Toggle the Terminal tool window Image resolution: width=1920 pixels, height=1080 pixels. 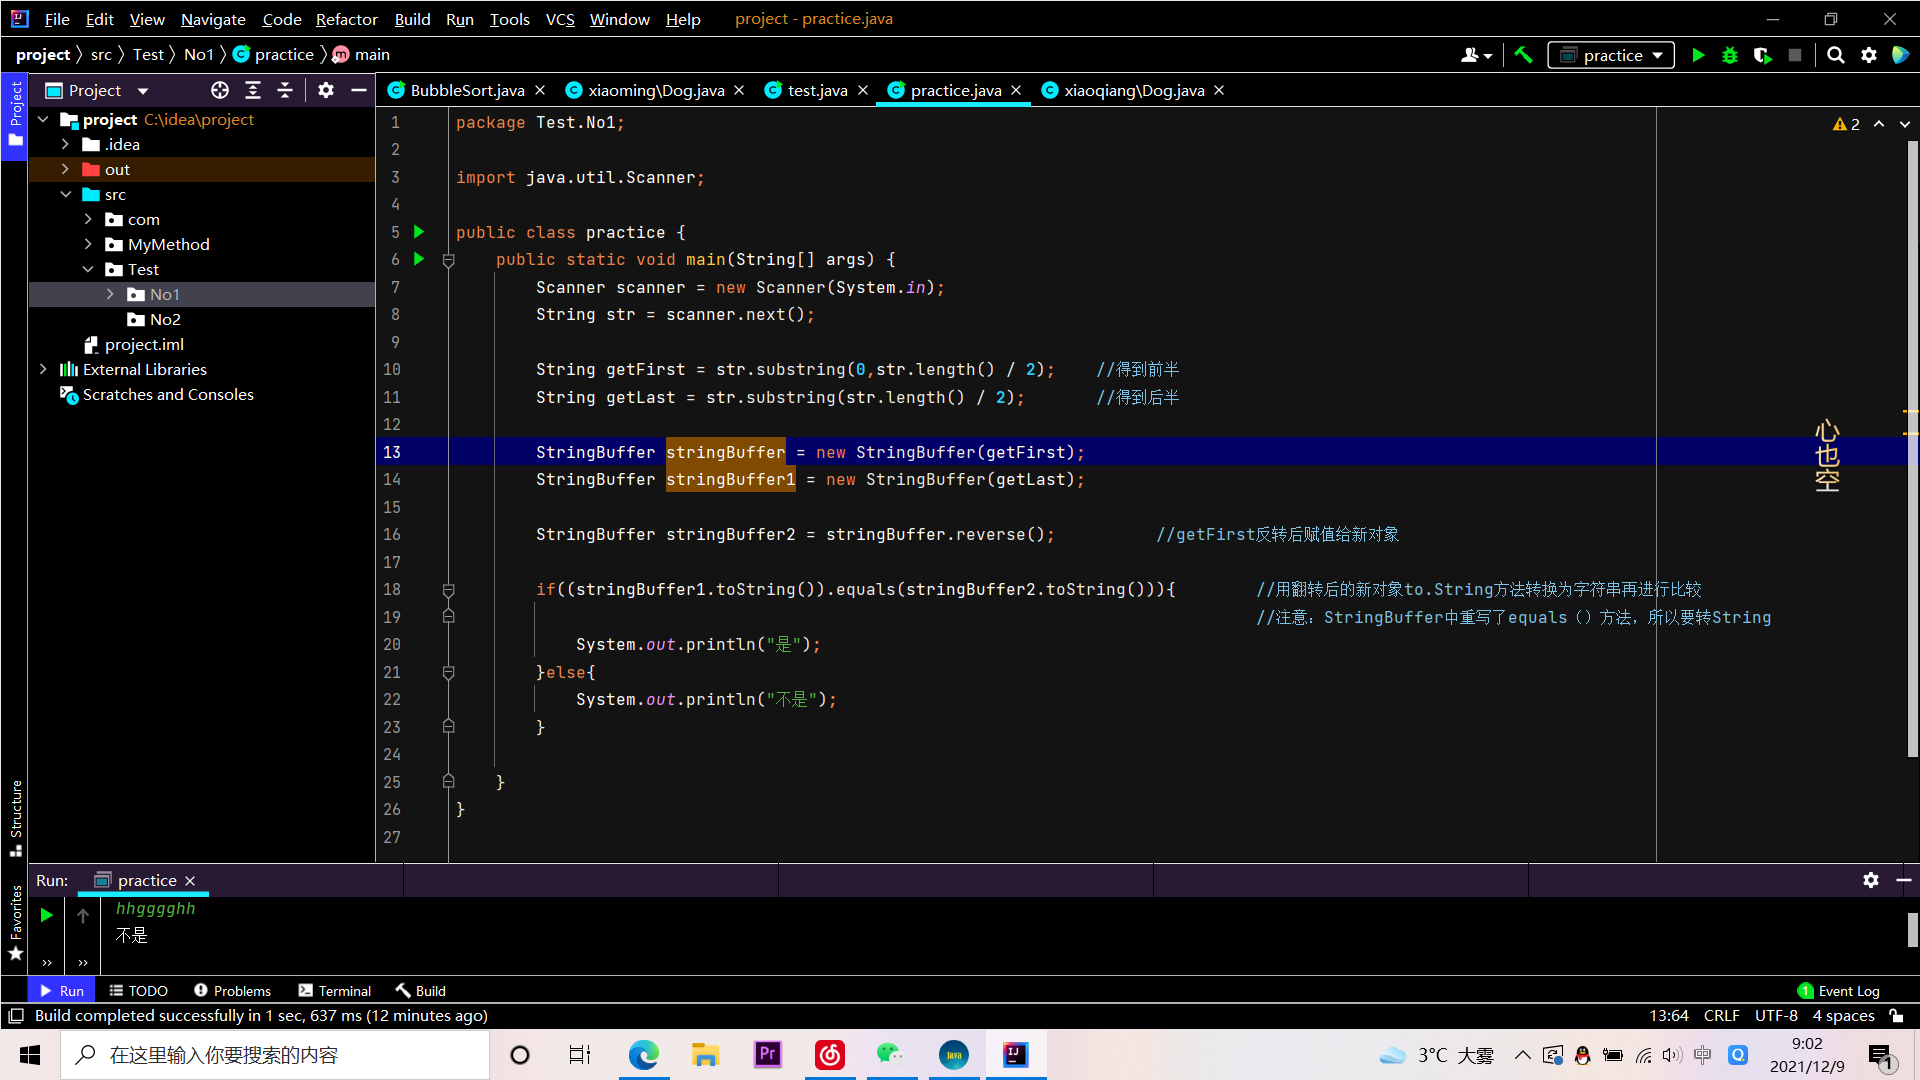tap(335, 990)
